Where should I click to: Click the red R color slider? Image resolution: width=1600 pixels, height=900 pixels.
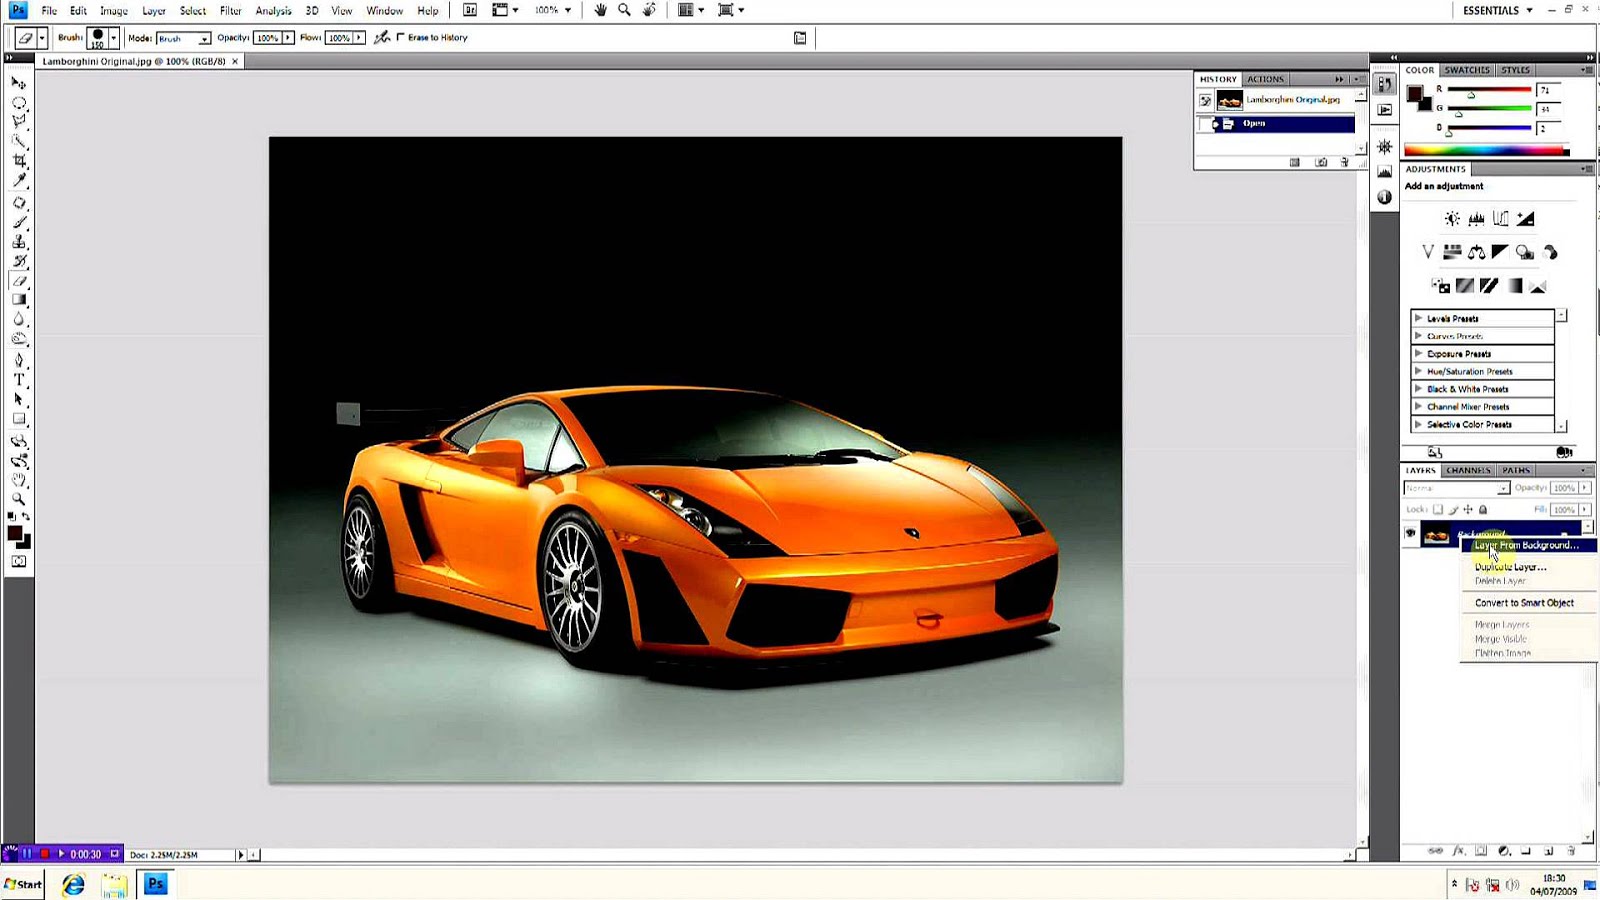tap(1489, 90)
